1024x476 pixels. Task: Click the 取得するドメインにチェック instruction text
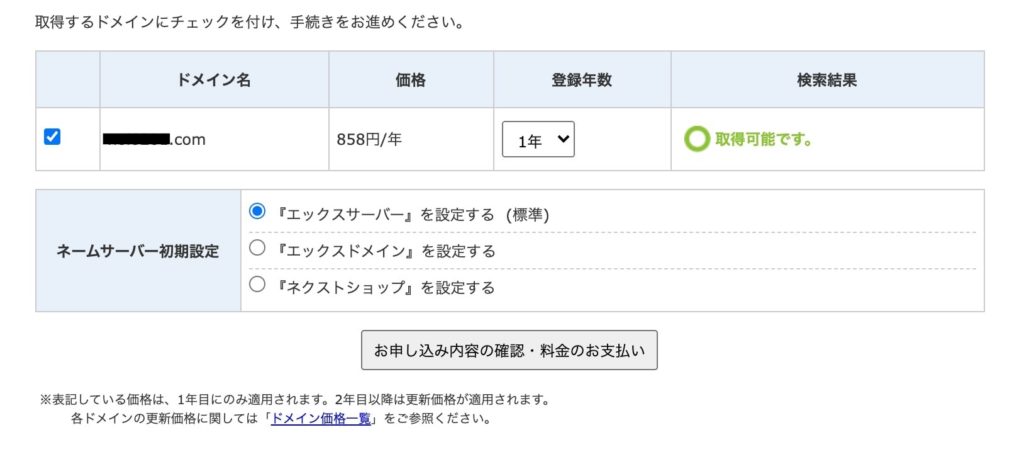[x=250, y=21]
